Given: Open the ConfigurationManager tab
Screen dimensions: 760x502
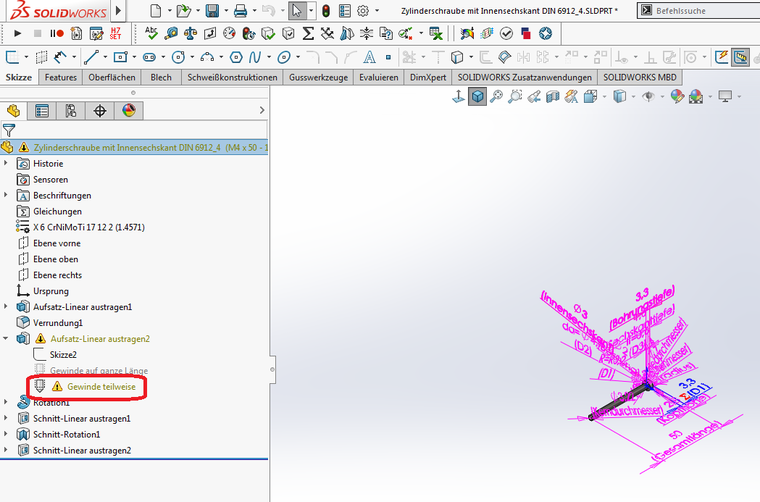Looking at the screenshot, I should point(71,111).
